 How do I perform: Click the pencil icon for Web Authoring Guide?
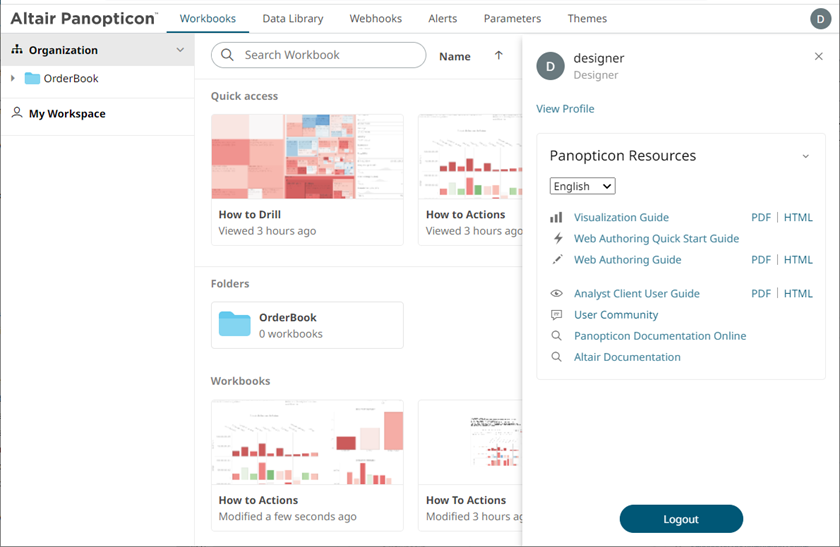click(x=557, y=260)
